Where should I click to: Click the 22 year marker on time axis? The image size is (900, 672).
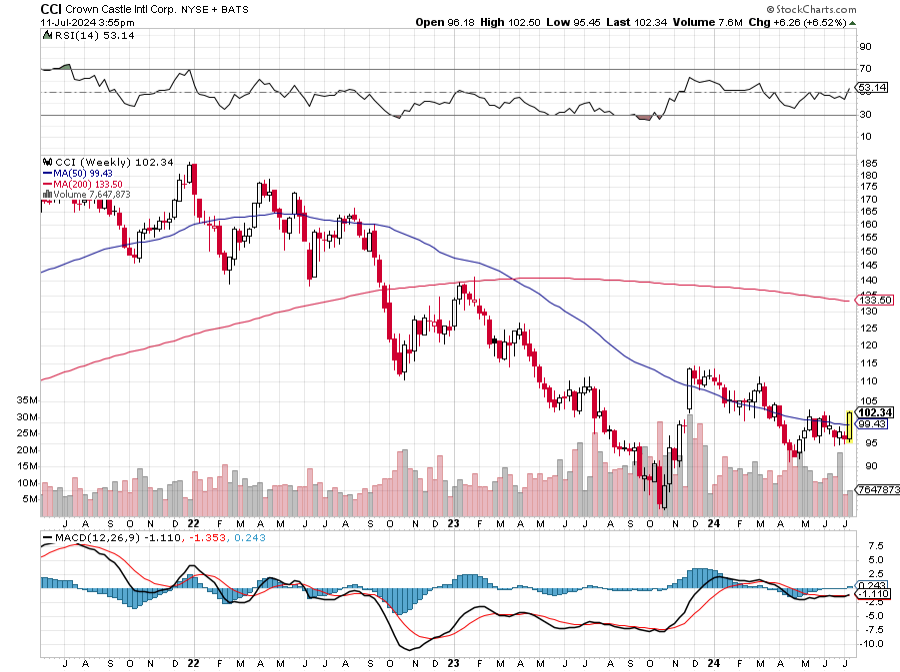tap(191, 522)
